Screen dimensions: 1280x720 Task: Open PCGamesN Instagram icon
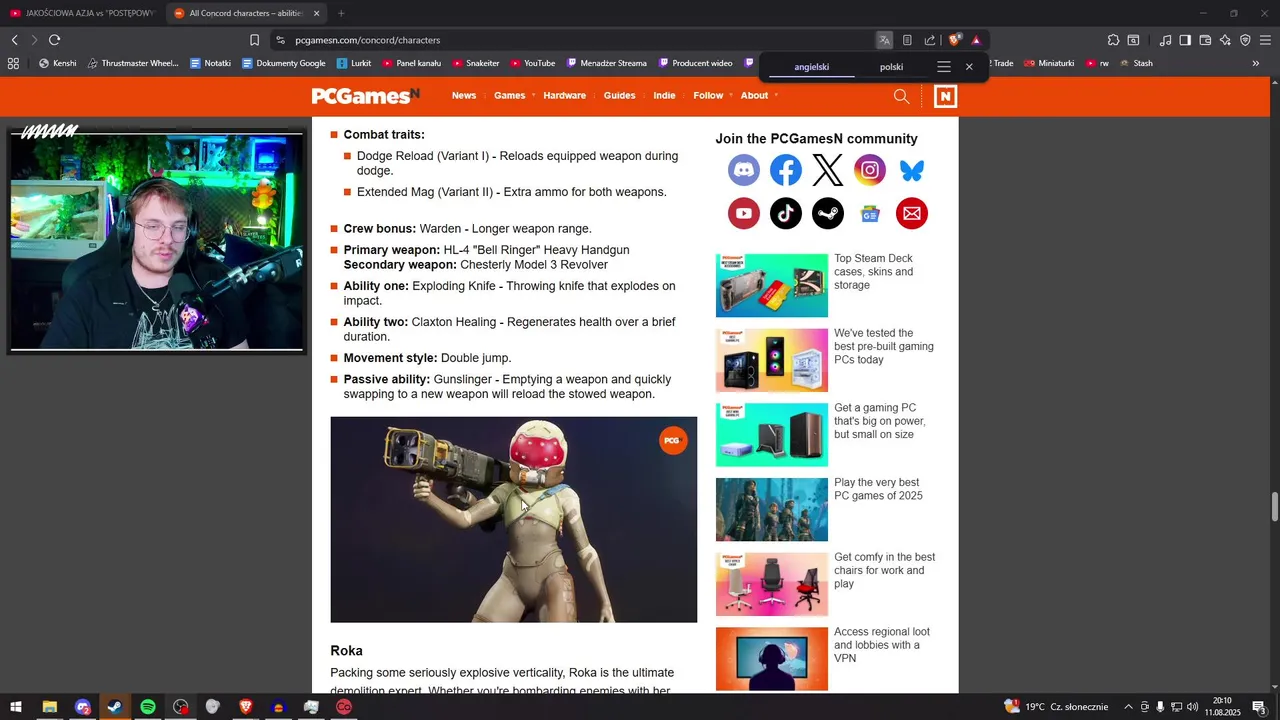870,171
